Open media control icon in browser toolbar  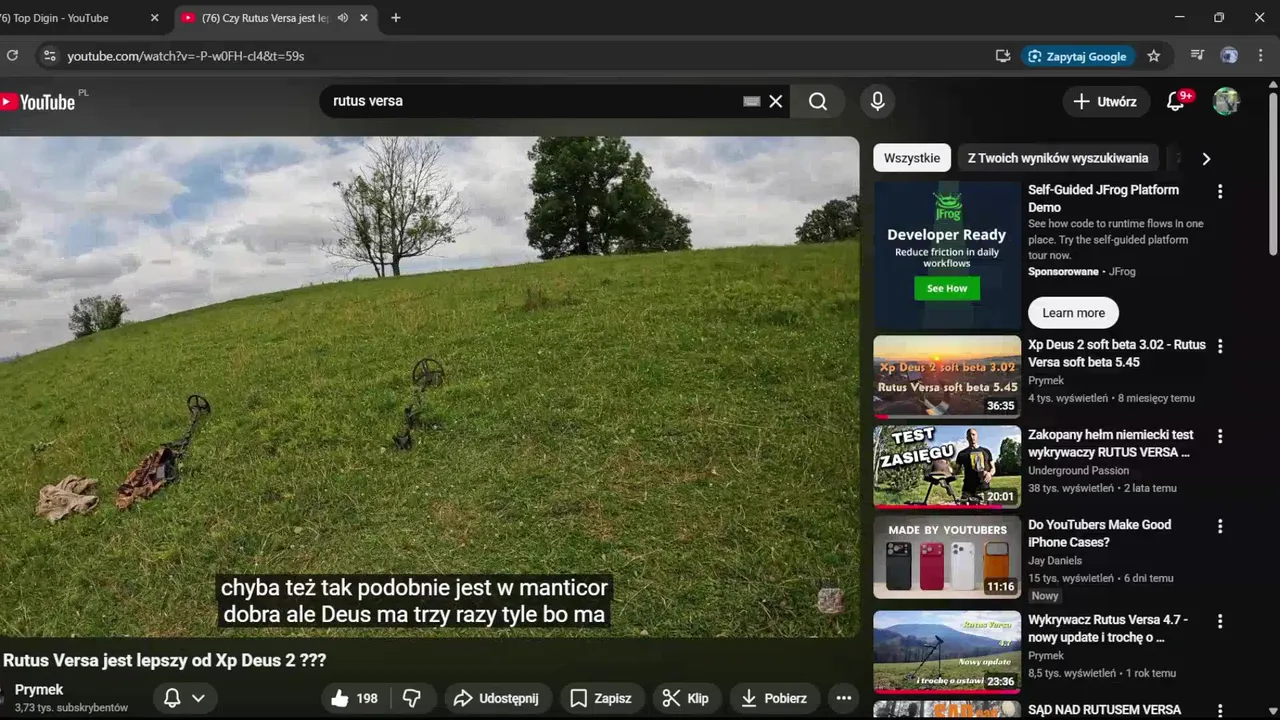1197,56
